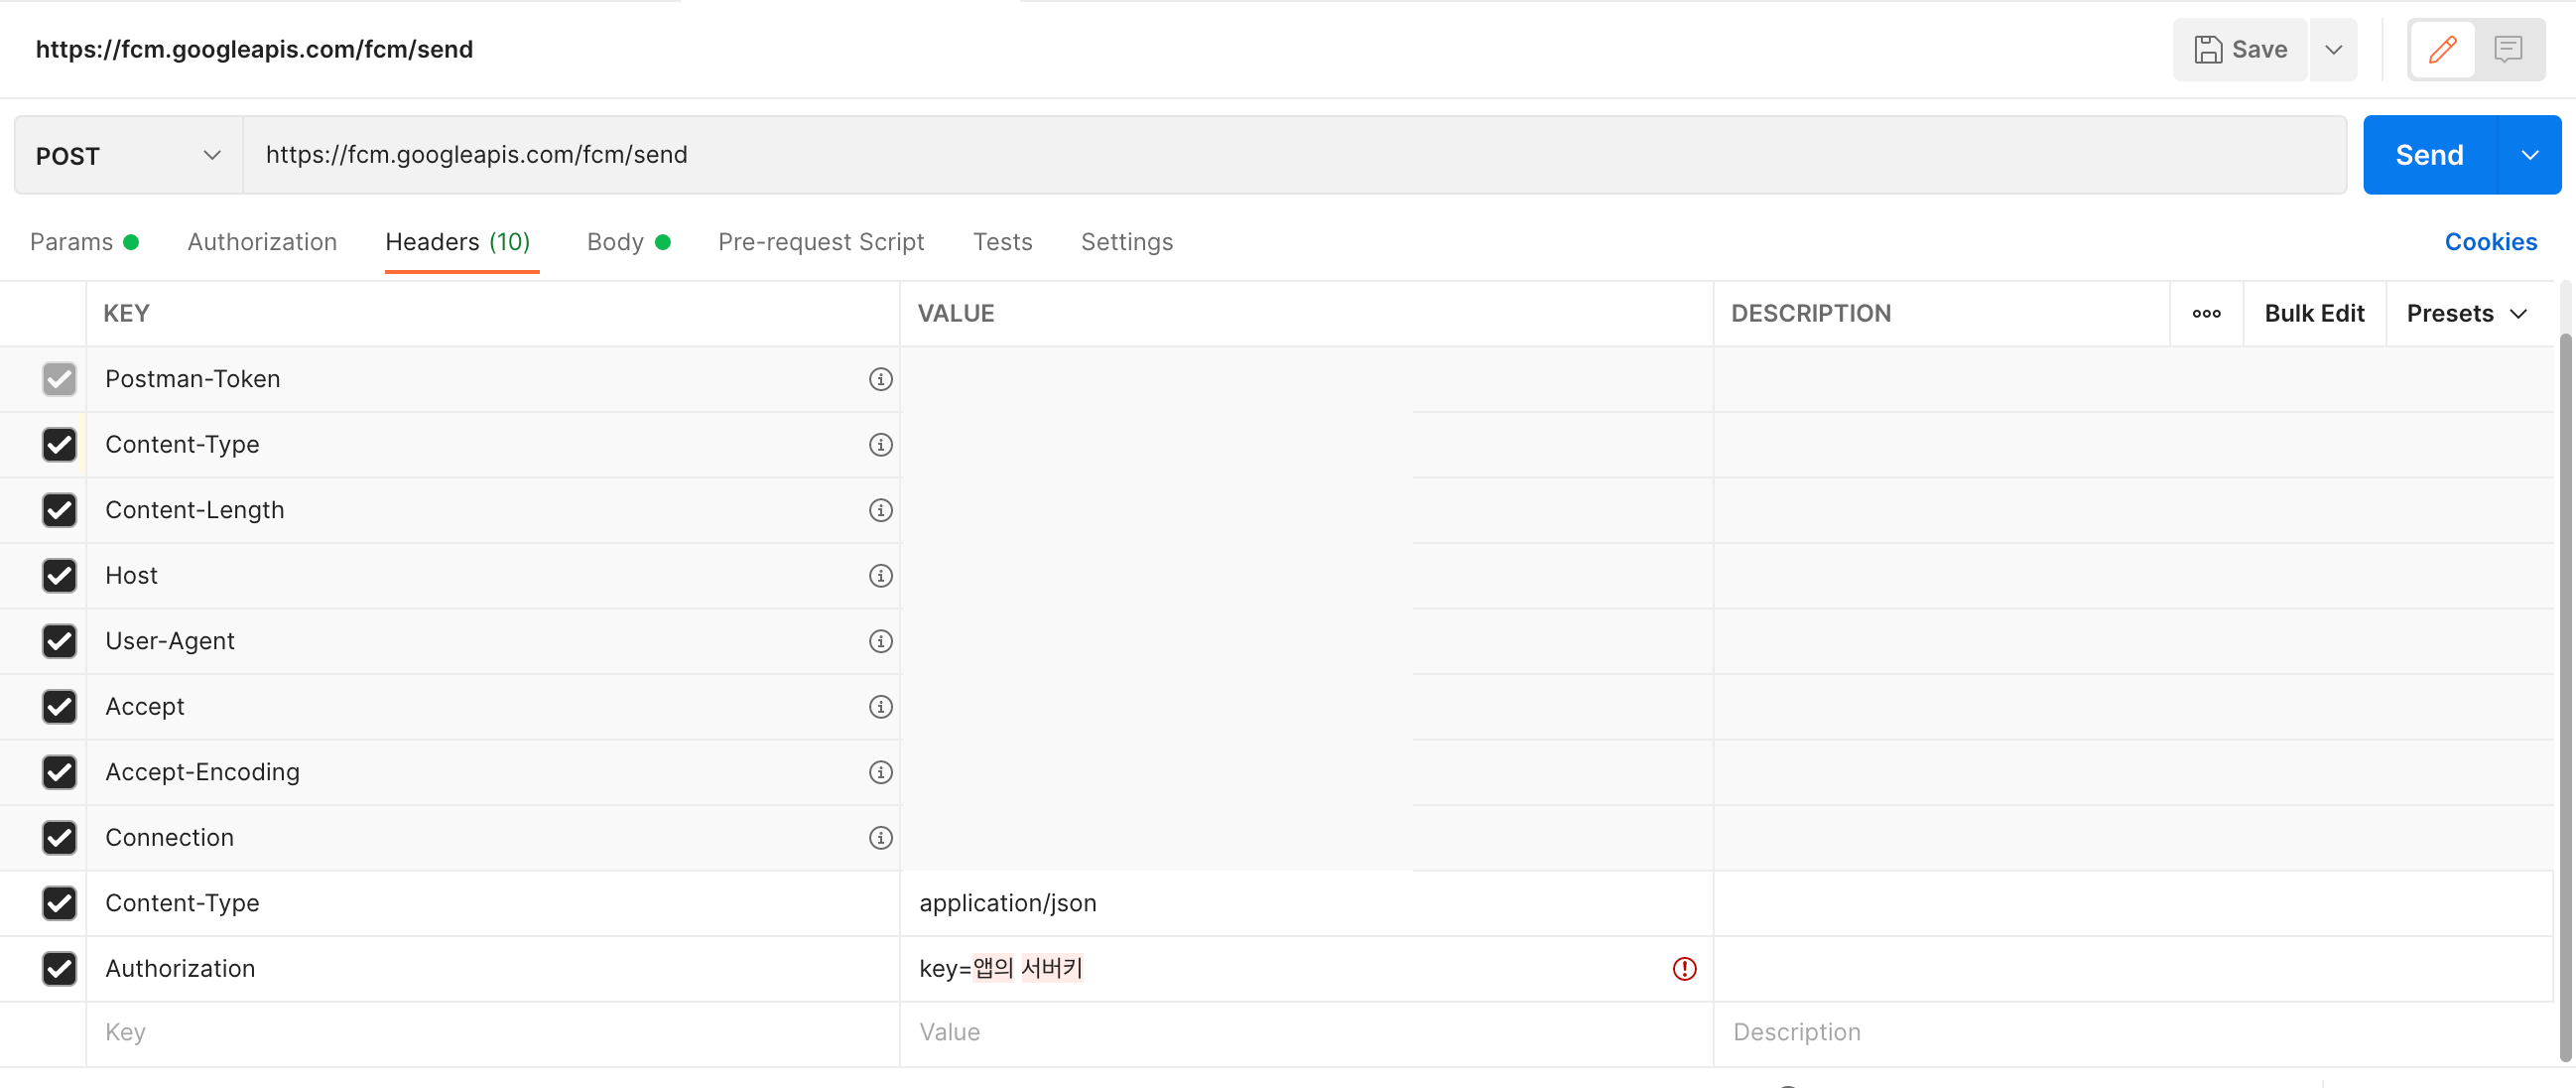
Task: Click info icon beside Postman-Token header
Action: tap(880, 379)
